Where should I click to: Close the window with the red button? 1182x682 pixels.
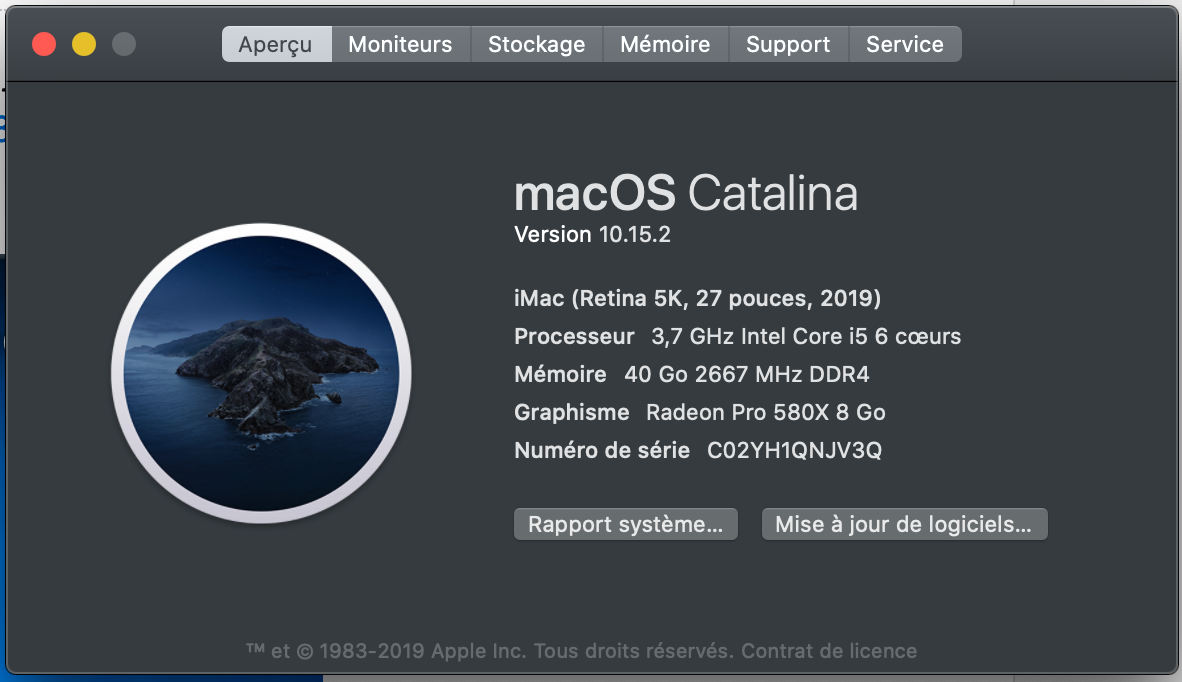44,44
